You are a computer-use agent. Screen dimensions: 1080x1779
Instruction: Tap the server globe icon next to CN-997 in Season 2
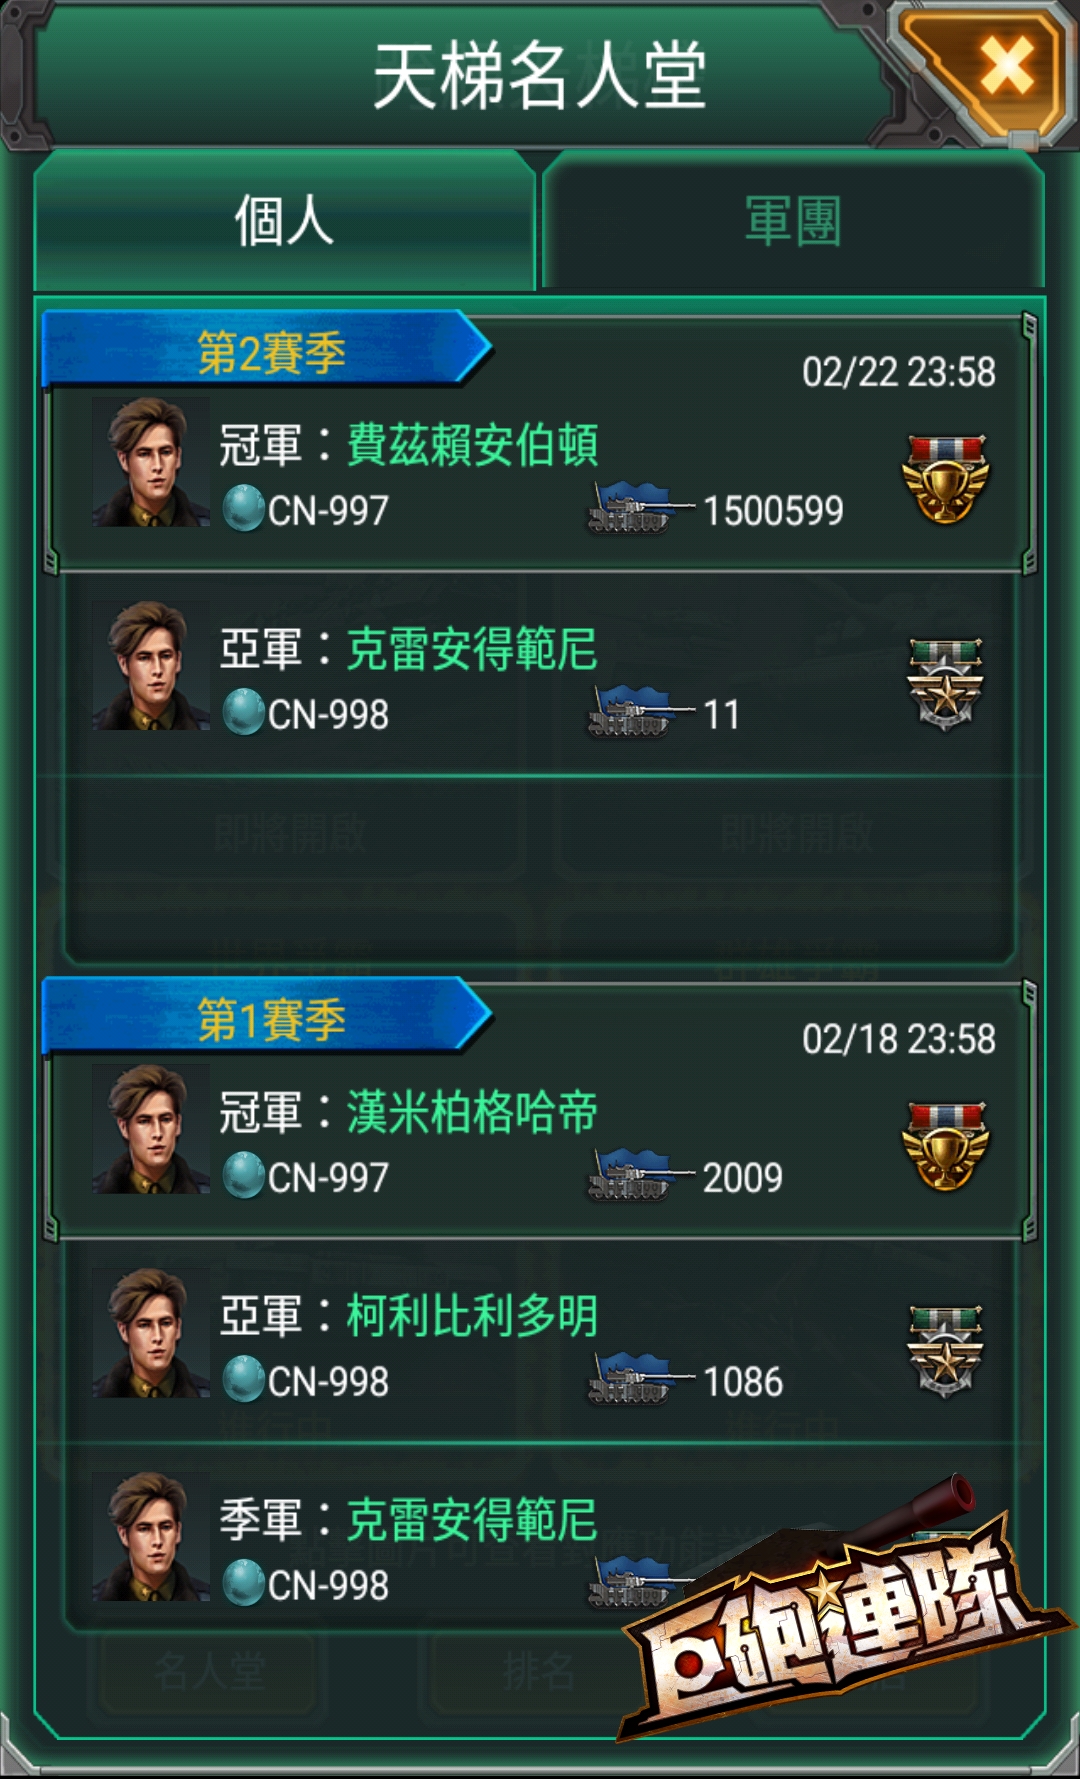[243, 508]
